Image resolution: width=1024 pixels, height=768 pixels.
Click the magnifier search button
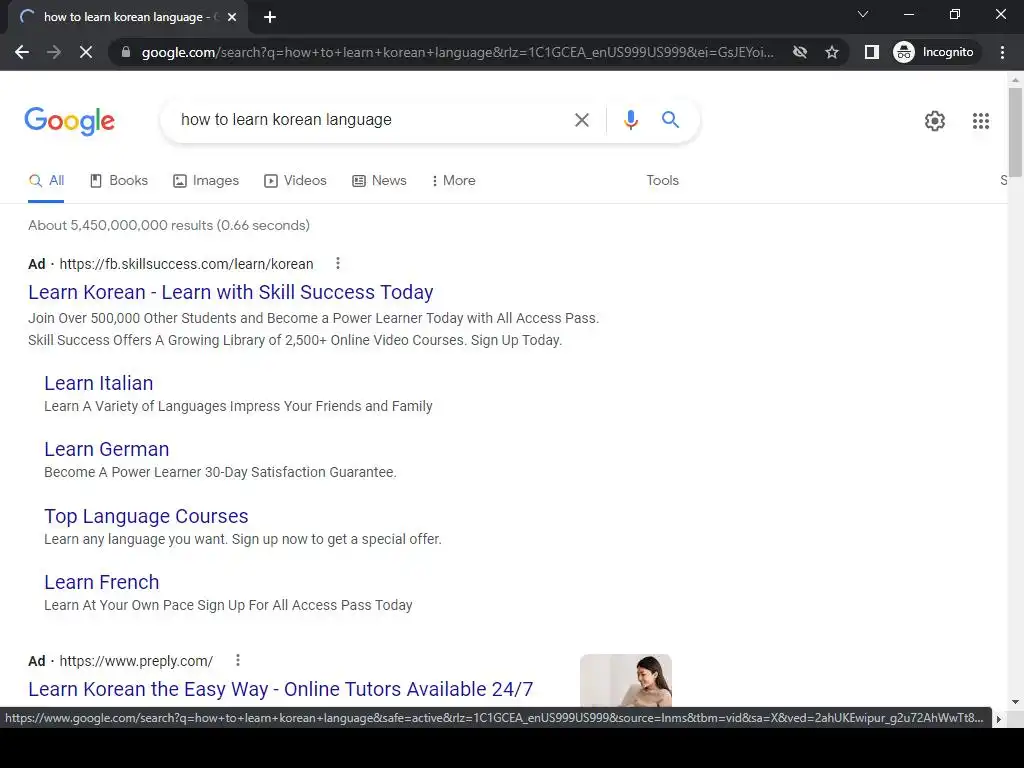[x=670, y=120]
